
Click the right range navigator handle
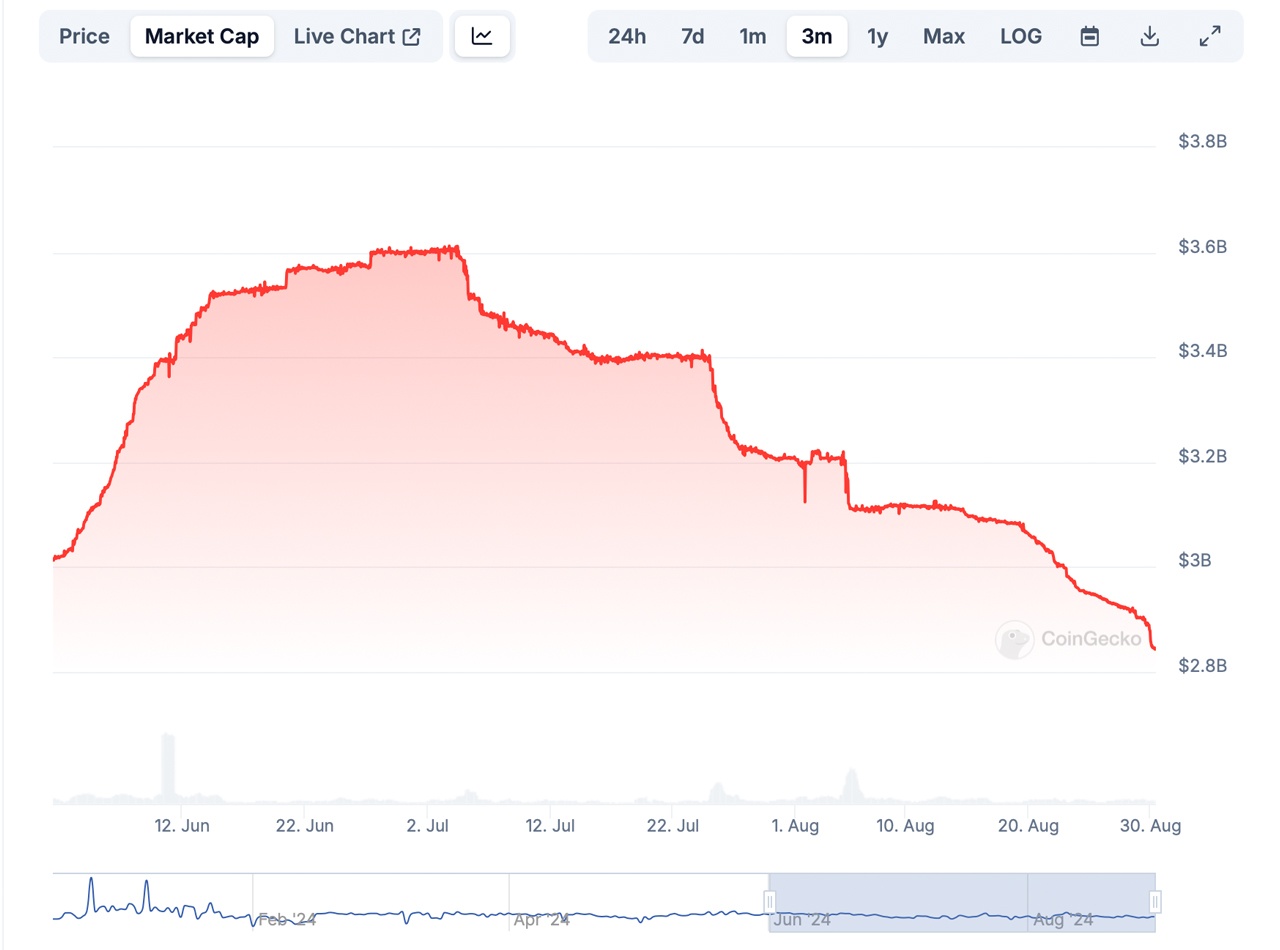coord(1155,903)
